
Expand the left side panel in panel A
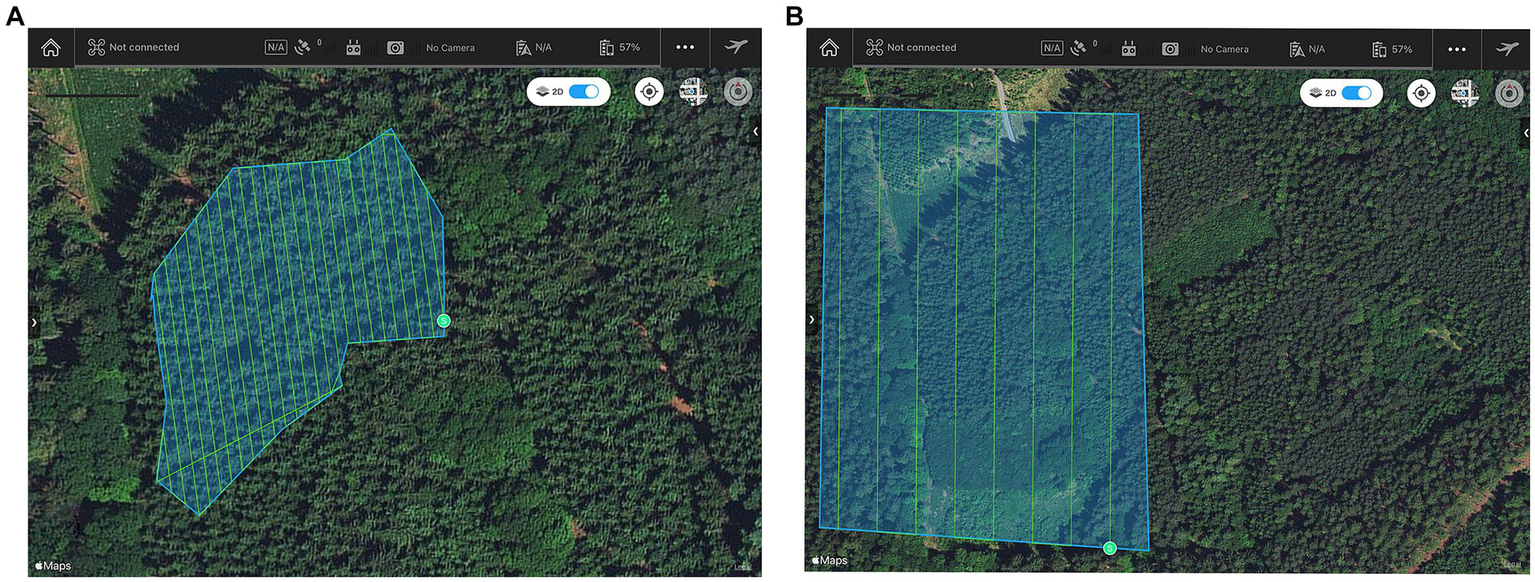click(x=34, y=322)
